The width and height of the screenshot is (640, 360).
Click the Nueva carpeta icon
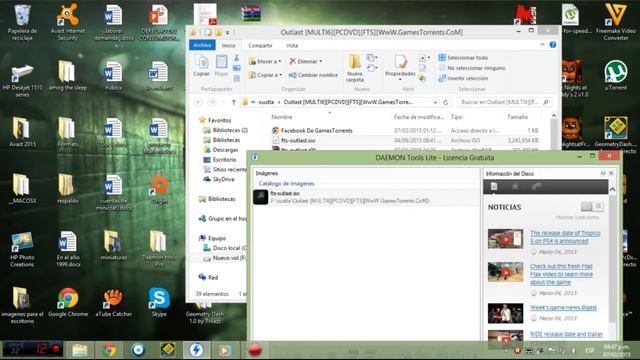[x=355, y=68]
